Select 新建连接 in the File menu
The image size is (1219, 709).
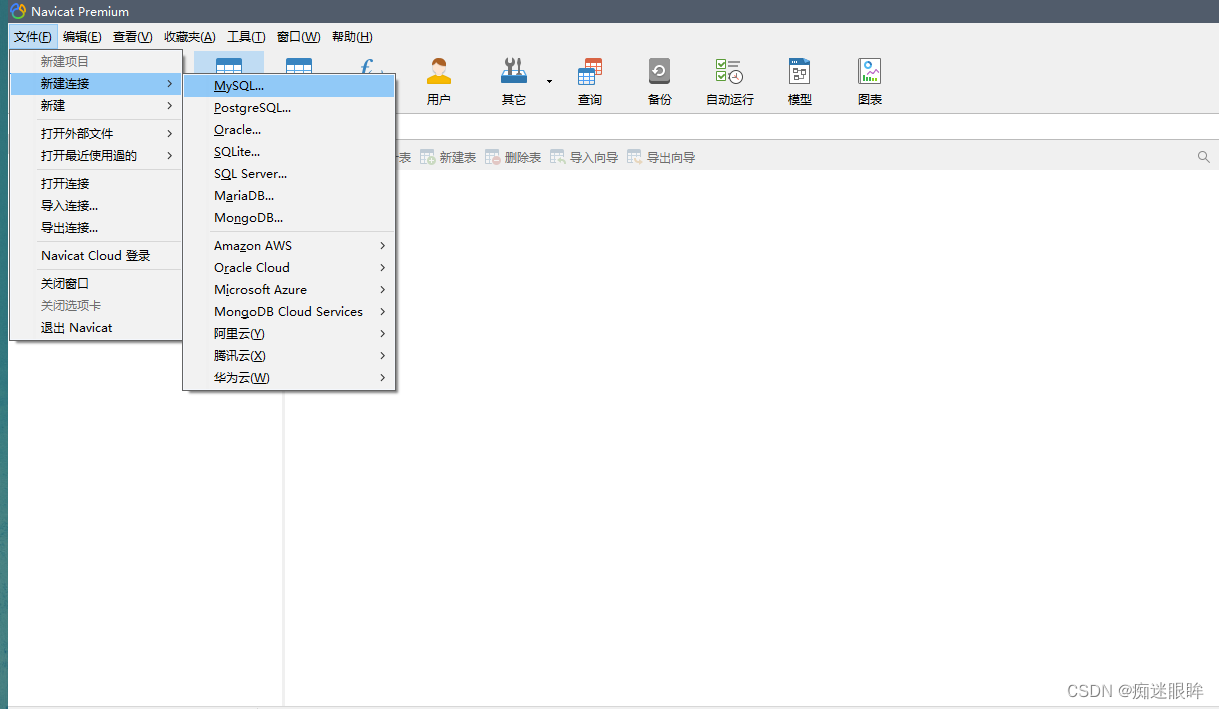click(96, 84)
